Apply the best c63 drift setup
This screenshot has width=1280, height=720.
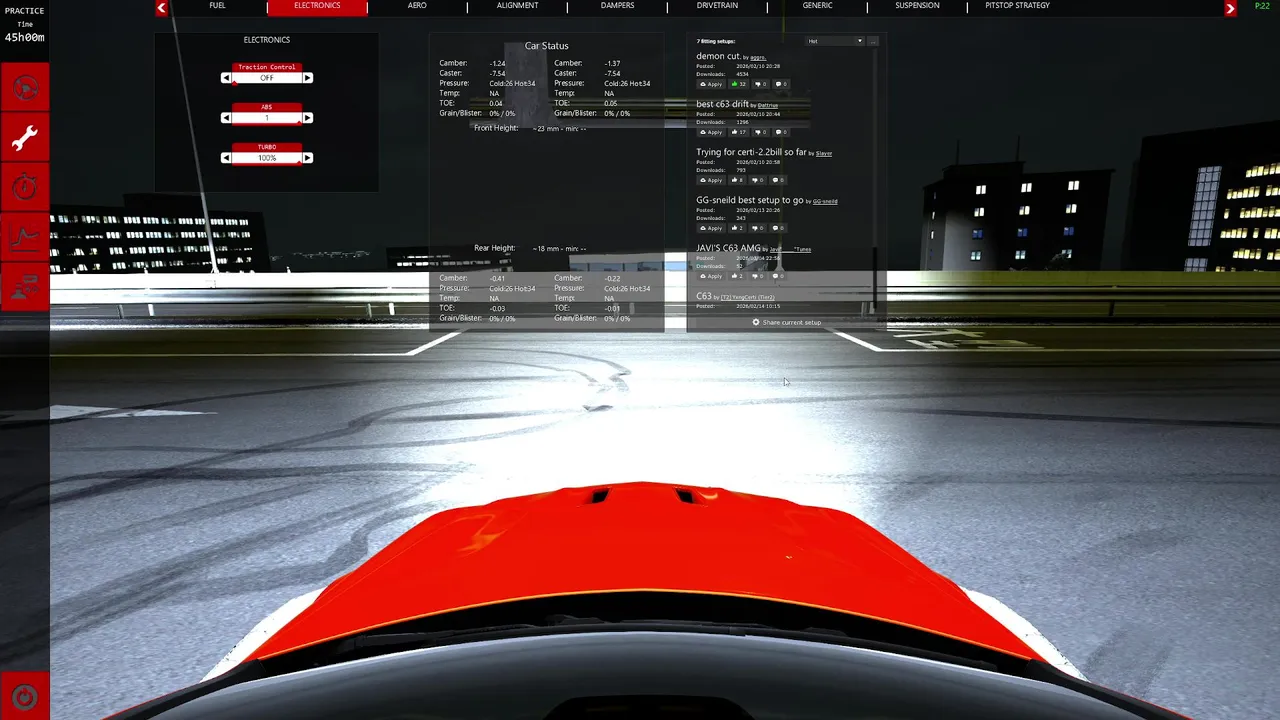click(711, 132)
